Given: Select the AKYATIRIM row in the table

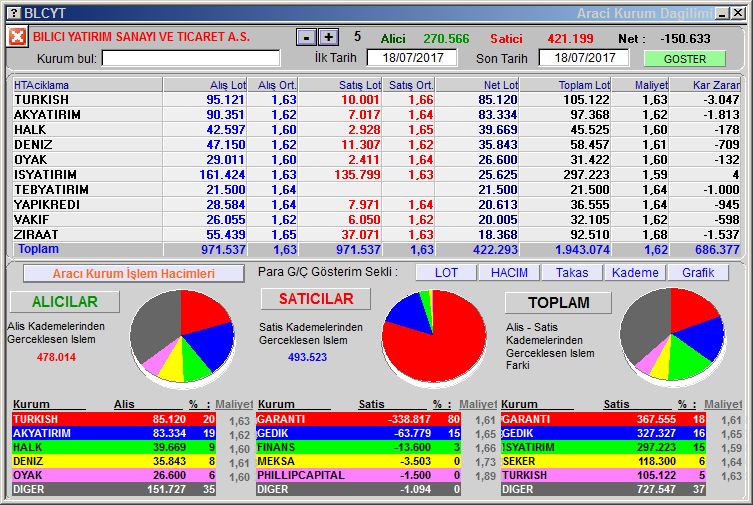Looking at the screenshot, I should click(x=376, y=115).
